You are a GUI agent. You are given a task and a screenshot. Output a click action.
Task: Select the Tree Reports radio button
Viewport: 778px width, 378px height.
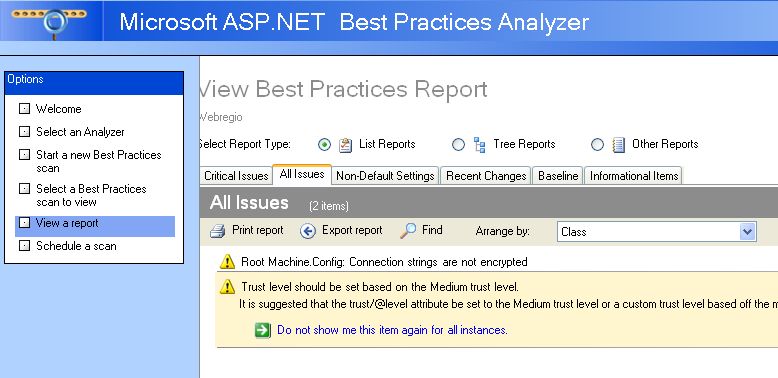458,144
